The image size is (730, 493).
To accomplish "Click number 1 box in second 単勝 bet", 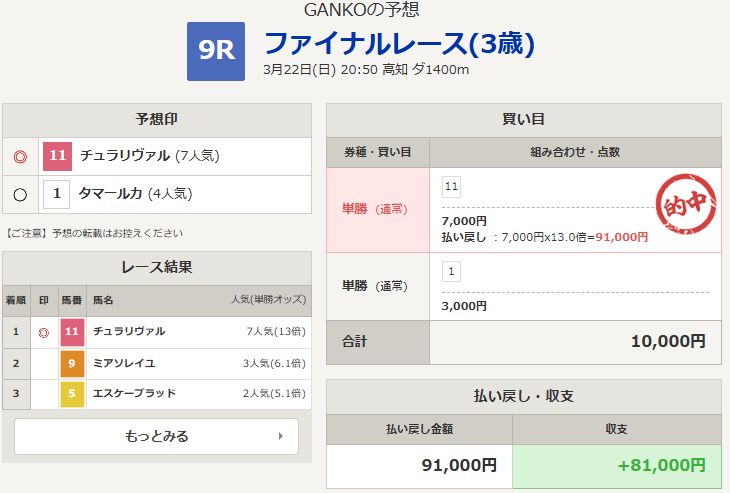I will 451,271.
